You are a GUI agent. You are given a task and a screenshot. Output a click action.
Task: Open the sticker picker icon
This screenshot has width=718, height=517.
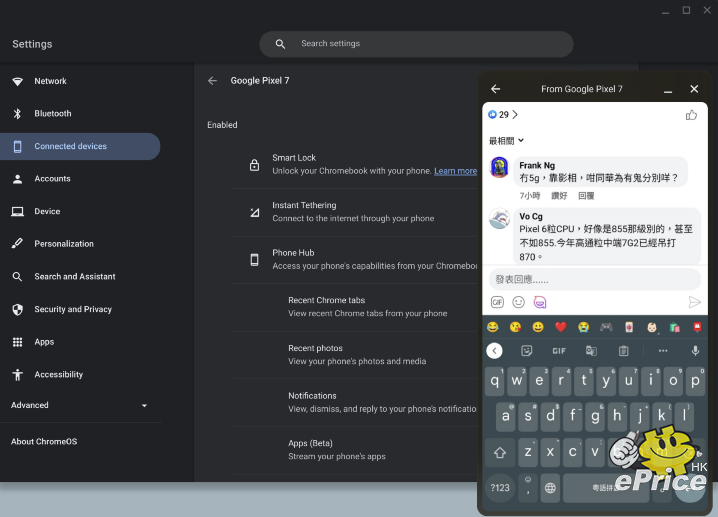[540, 302]
